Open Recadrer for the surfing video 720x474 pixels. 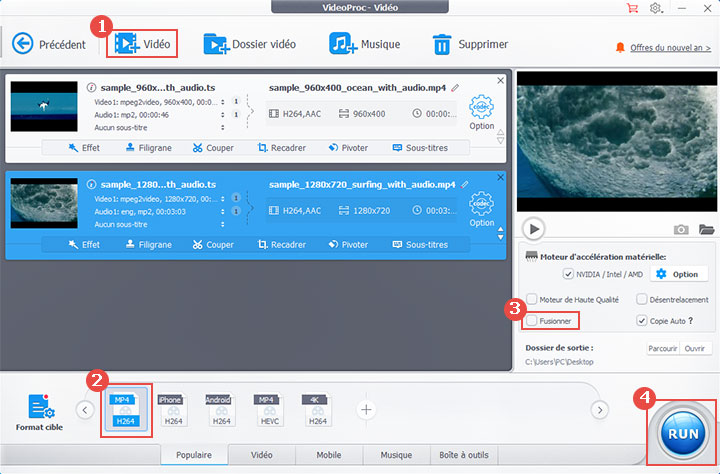[281, 245]
